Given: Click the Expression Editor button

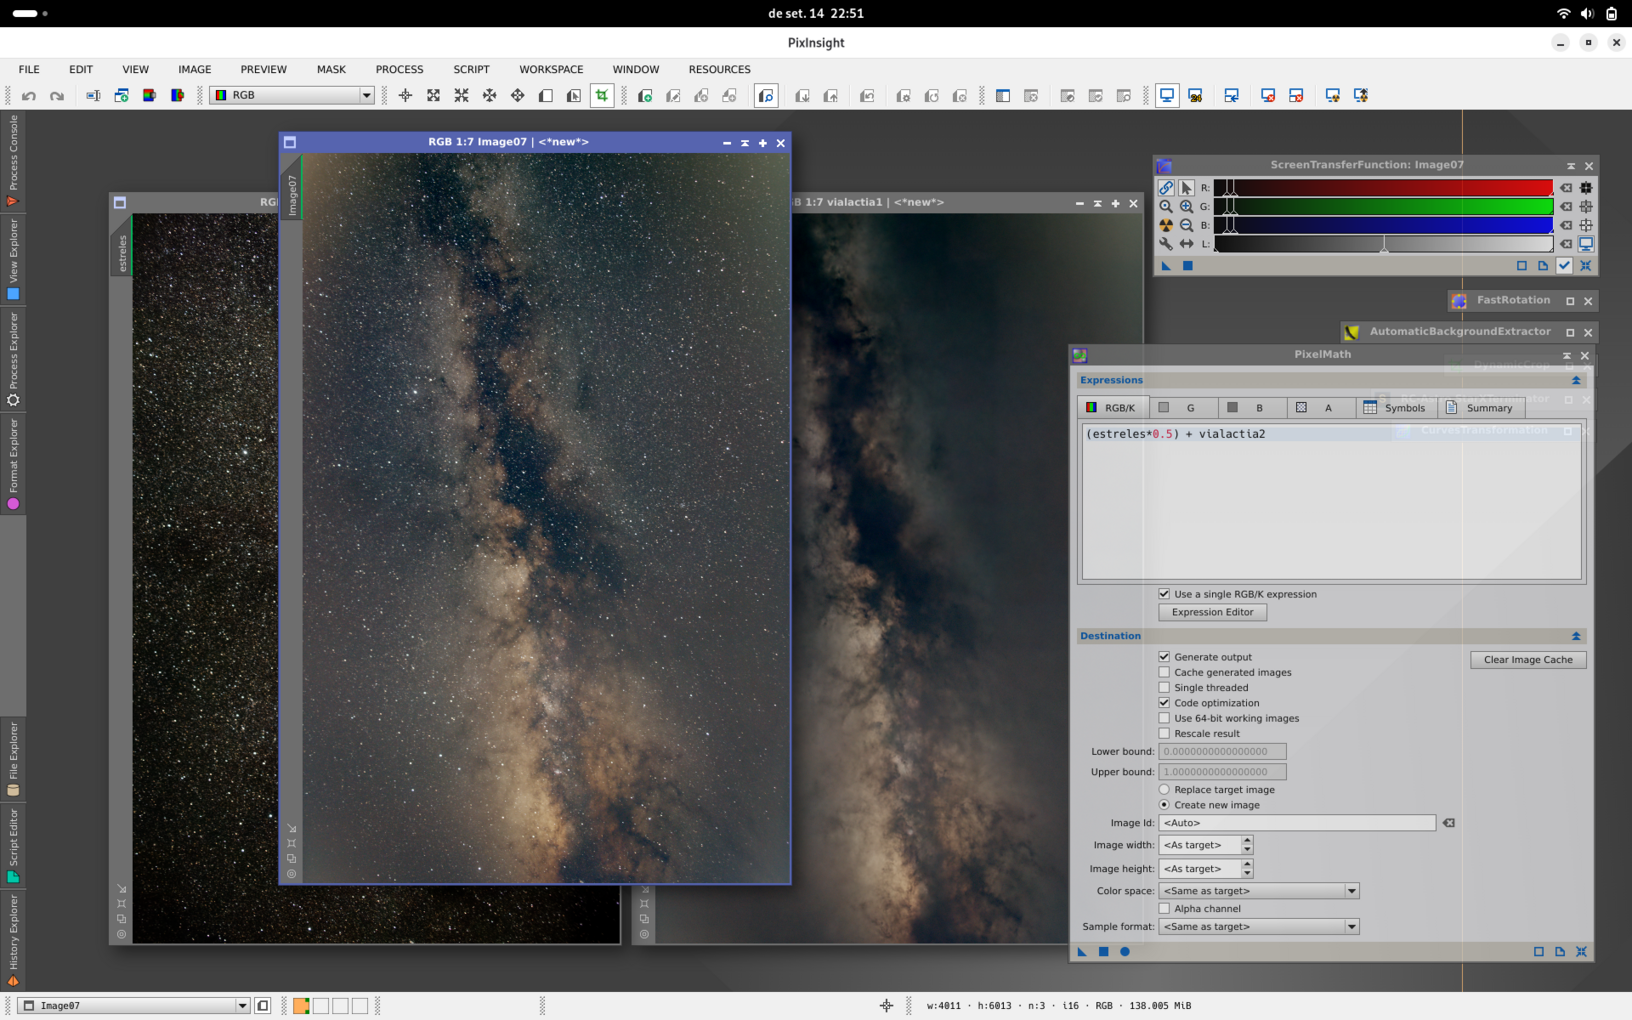Looking at the screenshot, I should 1212,612.
